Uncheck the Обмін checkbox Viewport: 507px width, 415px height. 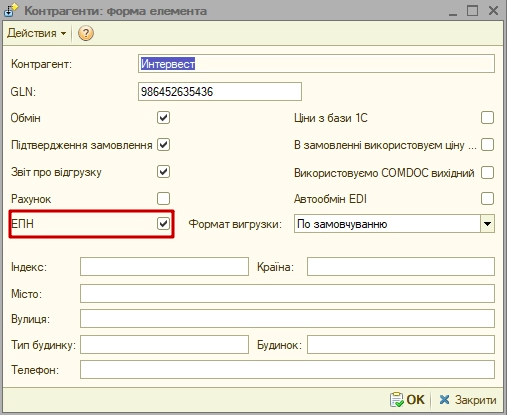coord(163,118)
